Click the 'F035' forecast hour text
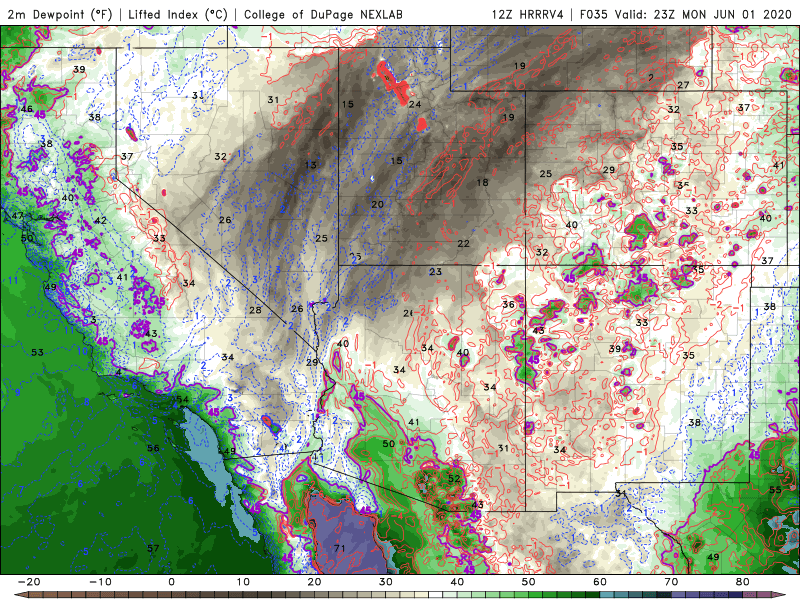This screenshot has height=600, width=800. coord(594,14)
